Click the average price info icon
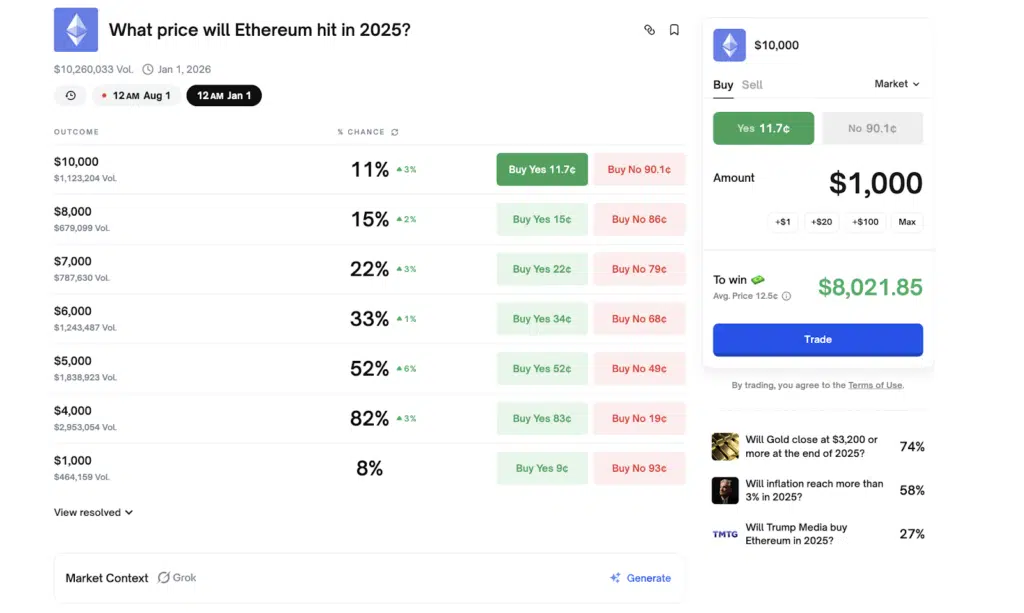Screen dimensions: 1024x613 pos(786,296)
